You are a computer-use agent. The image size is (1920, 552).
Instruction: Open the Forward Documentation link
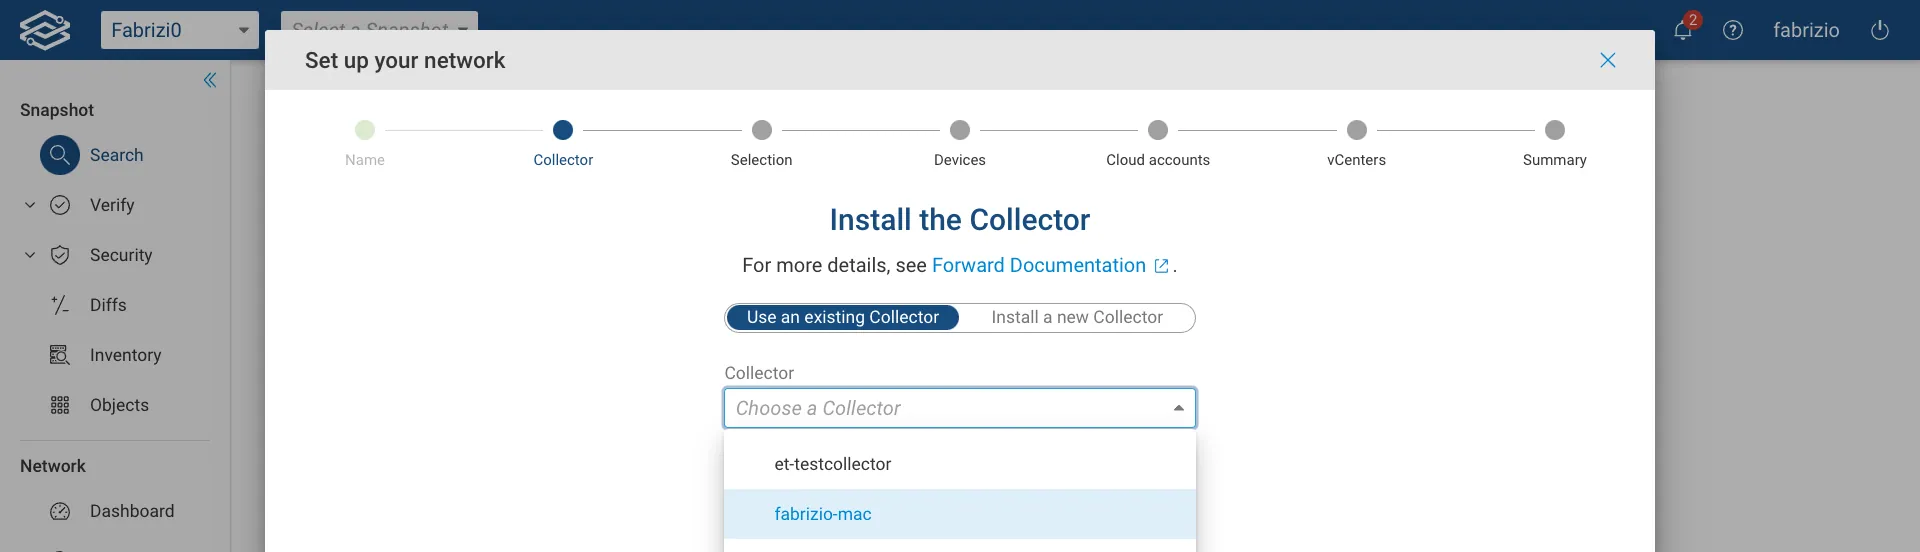tap(1039, 265)
